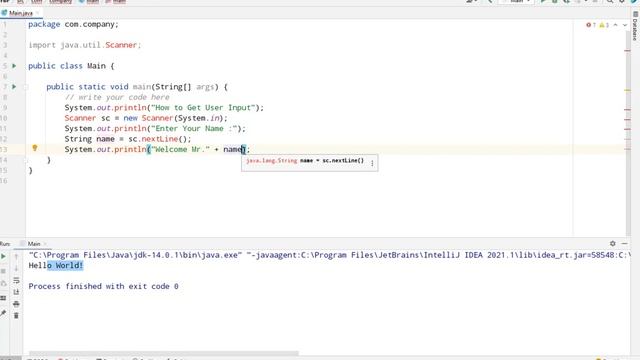This screenshot has width=640, height=360.
Task: Click the "How to Get User Input" string
Action: tap(203, 108)
